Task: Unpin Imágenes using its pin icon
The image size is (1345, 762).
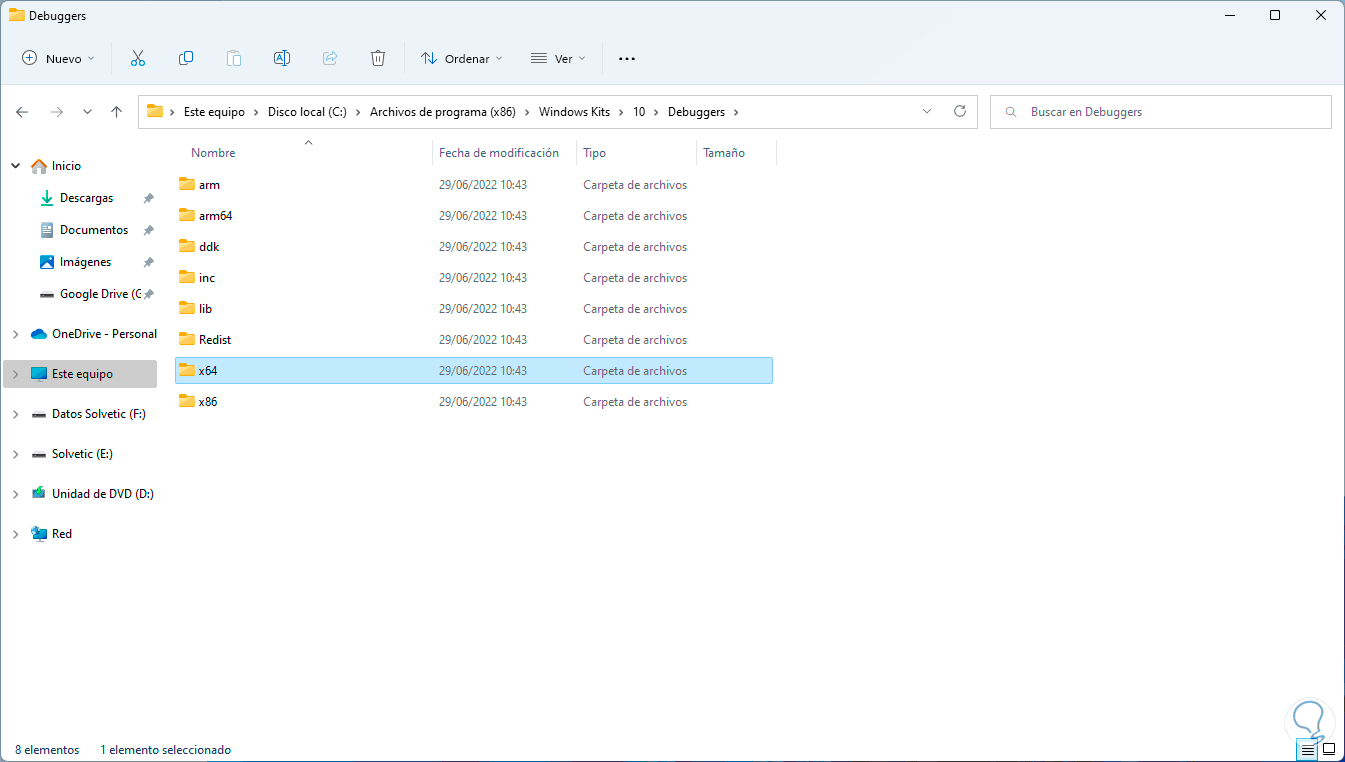Action: pos(149,262)
